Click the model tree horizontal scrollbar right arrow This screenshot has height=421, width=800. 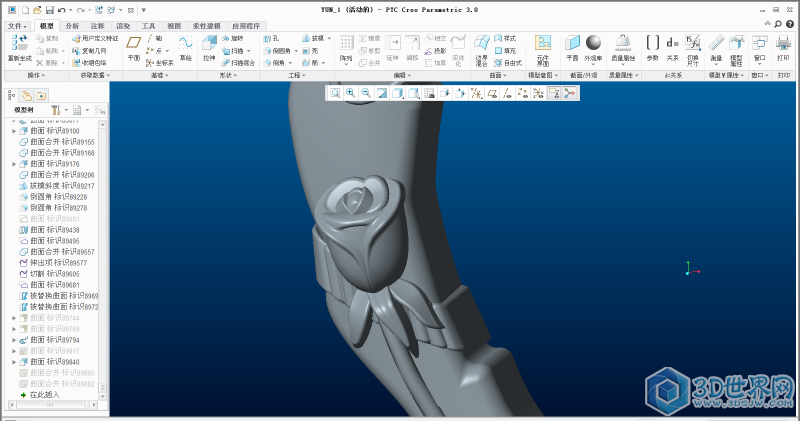click(x=94, y=405)
